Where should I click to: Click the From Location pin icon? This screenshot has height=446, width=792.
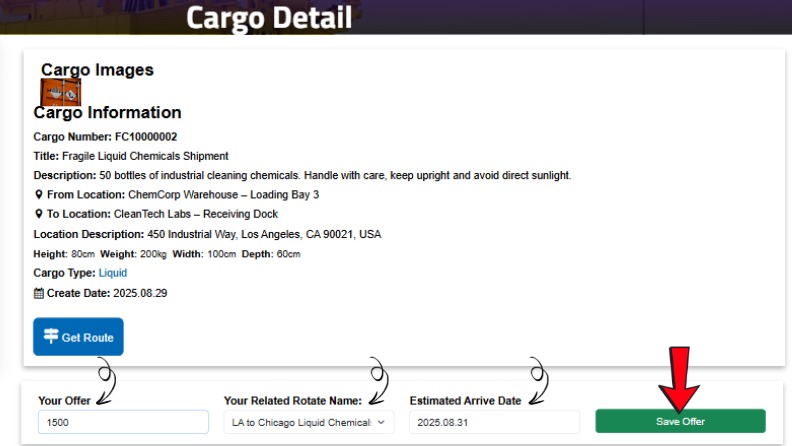click(x=38, y=195)
